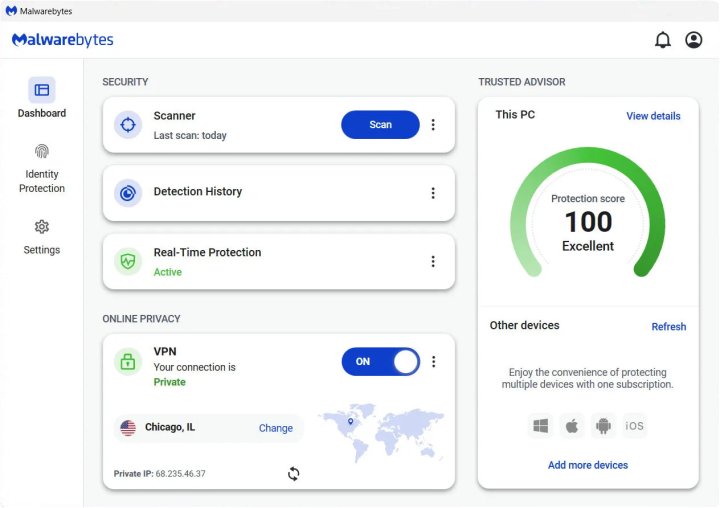Viewport: 720px width, 508px height.
Task: Click the Apple platform icon
Action: click(x=572, y=426)
